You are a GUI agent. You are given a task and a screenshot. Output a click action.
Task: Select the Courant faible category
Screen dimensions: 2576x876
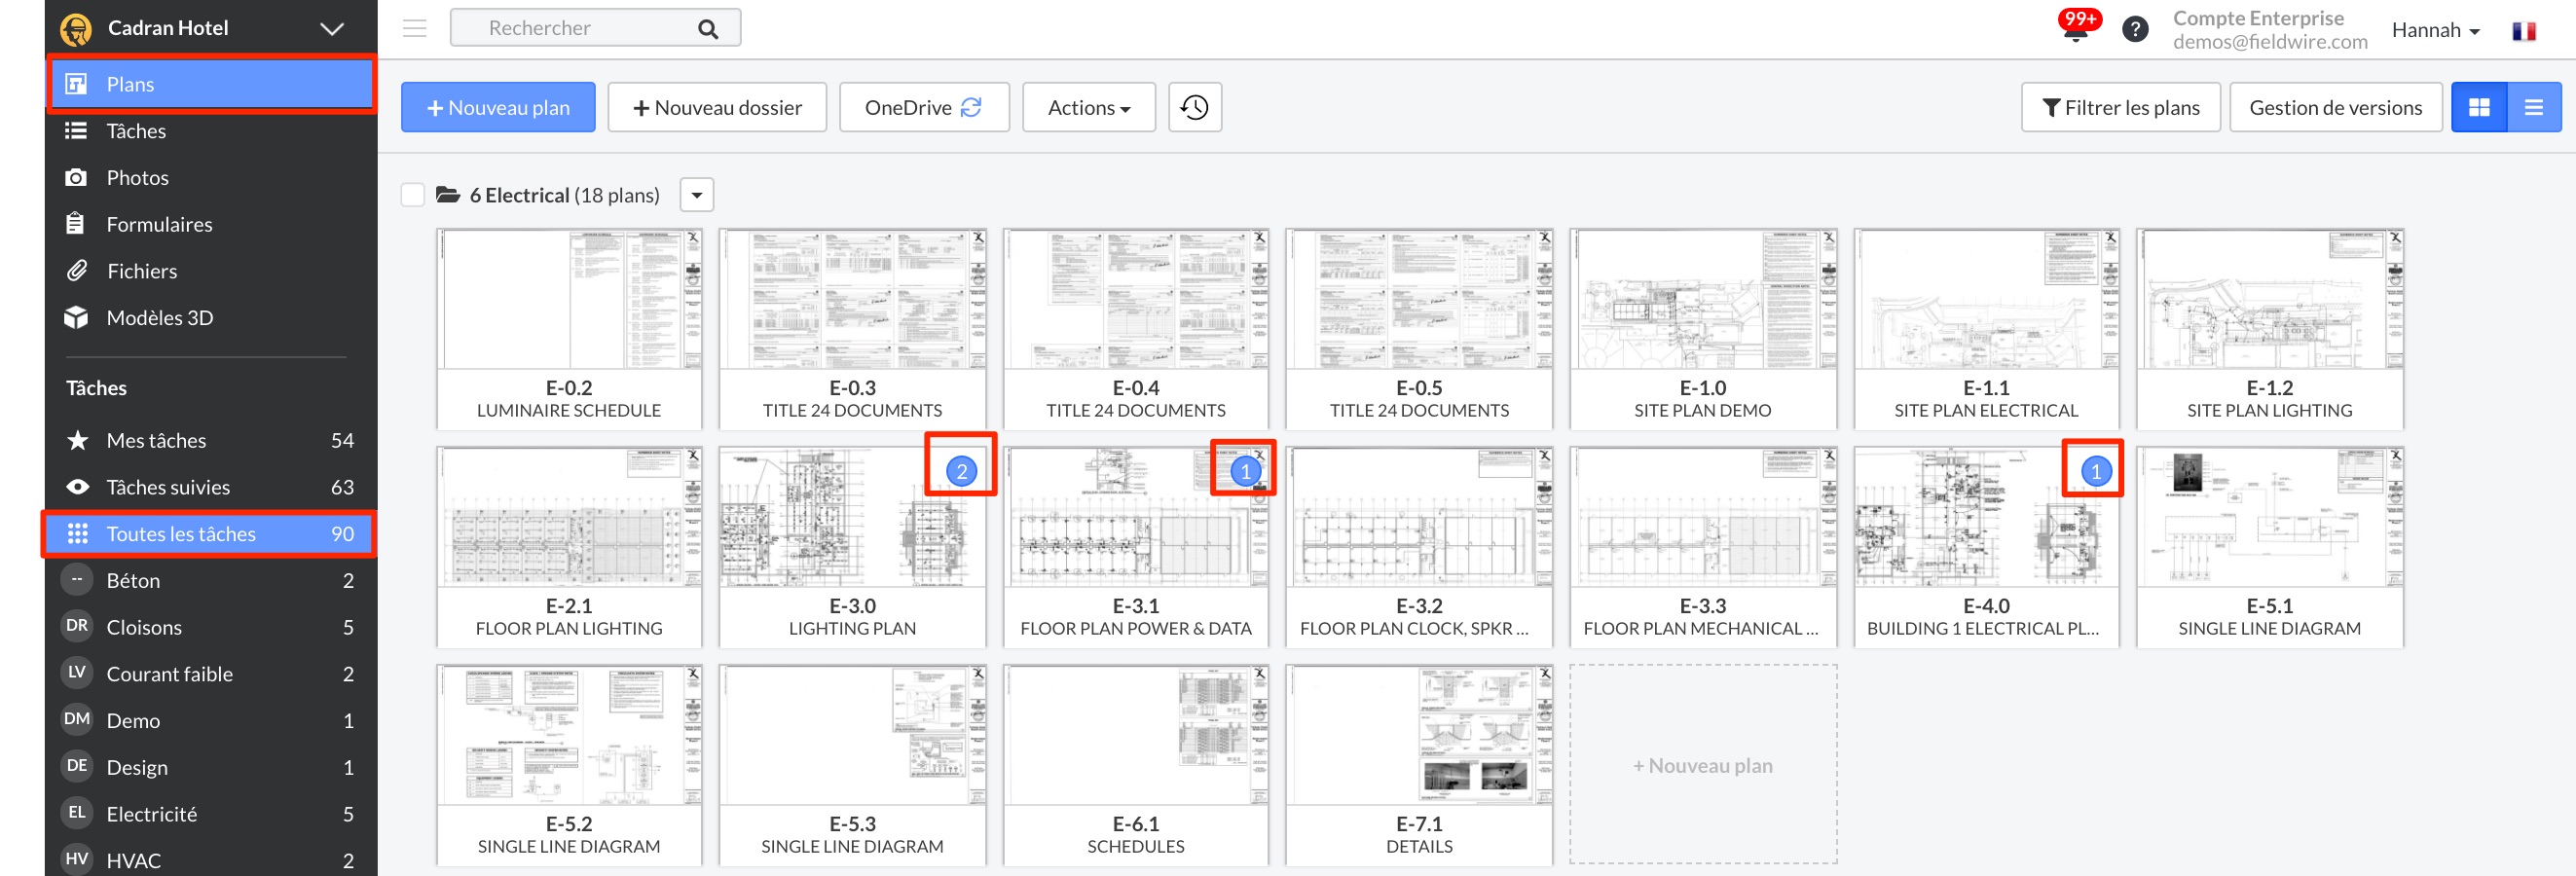(211, 674)
